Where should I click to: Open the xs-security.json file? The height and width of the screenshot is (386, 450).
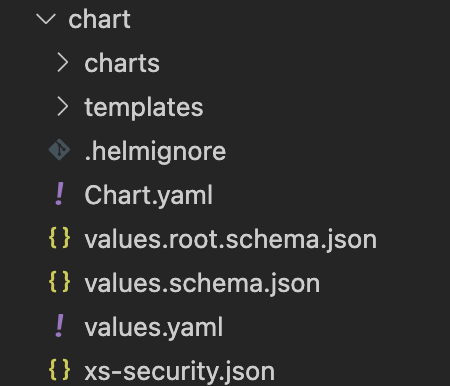coord(179,372)
